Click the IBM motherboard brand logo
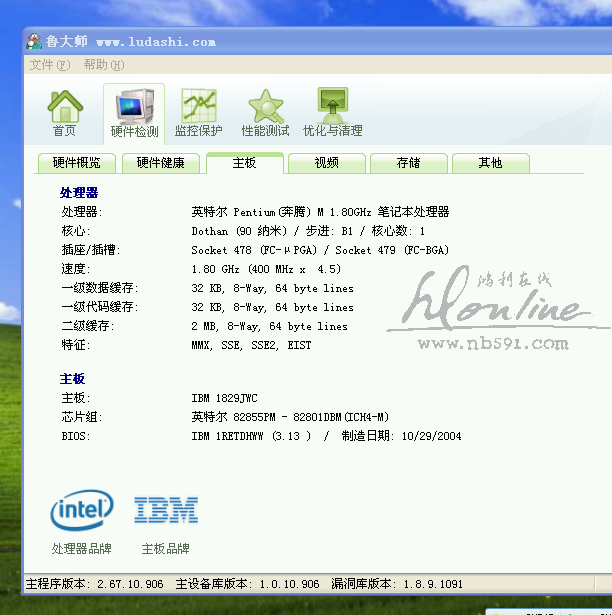 166,510
